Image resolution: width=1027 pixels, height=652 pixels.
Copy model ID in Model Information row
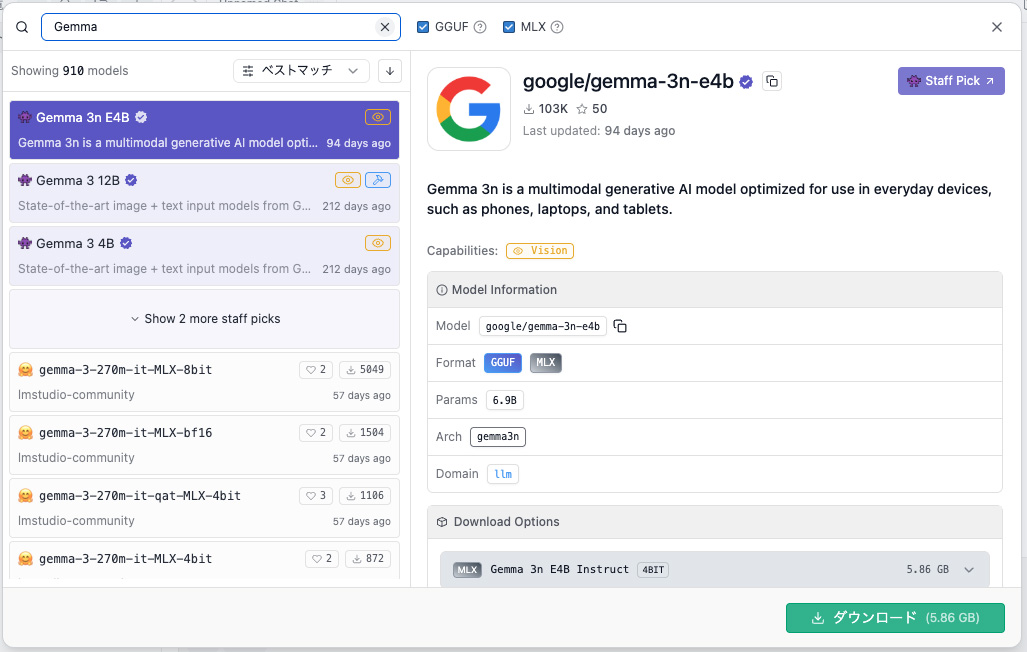pyautogui.click(x=620, y=327)
